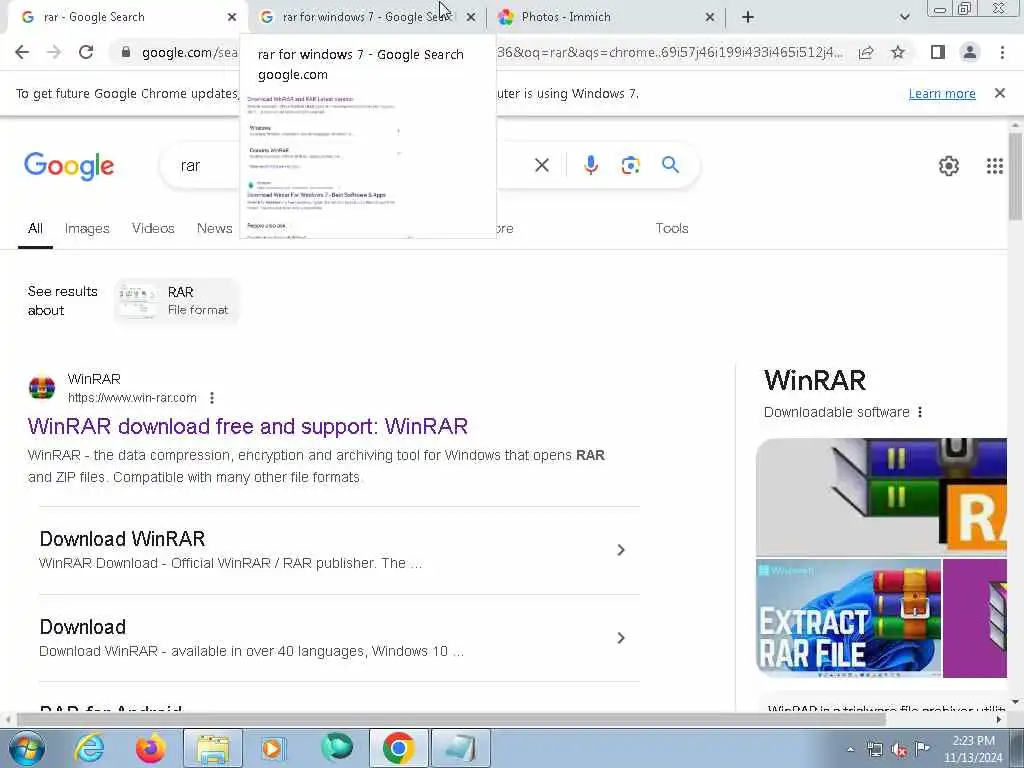Open options next to Downloadable software
1024x768 pixels.
[920, 412]
